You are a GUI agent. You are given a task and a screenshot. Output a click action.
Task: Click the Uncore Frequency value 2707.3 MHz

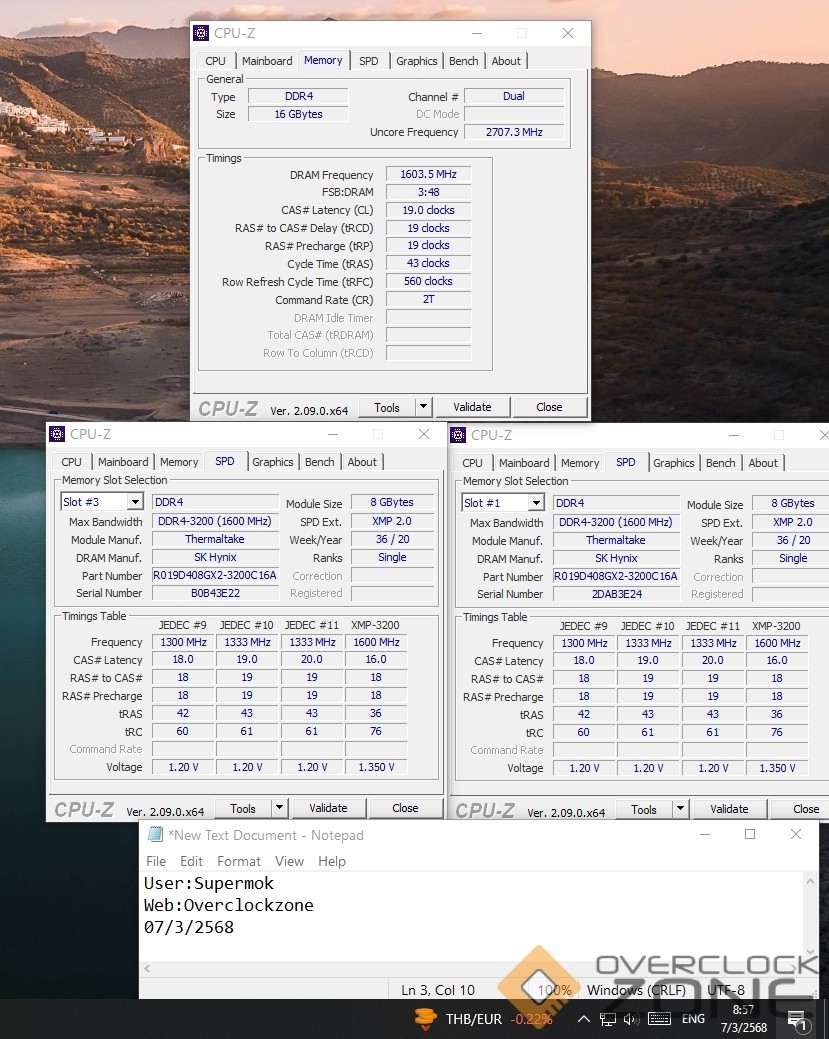[514, 132]
